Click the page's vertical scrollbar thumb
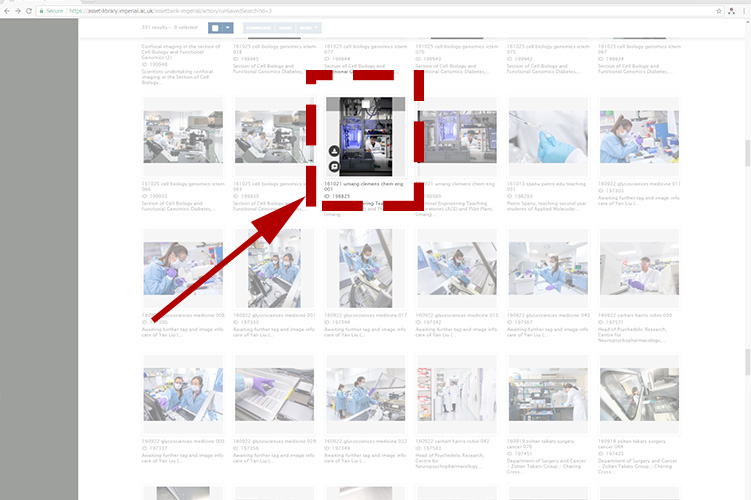This screenshot has width=751, height=500. (745, 153)
